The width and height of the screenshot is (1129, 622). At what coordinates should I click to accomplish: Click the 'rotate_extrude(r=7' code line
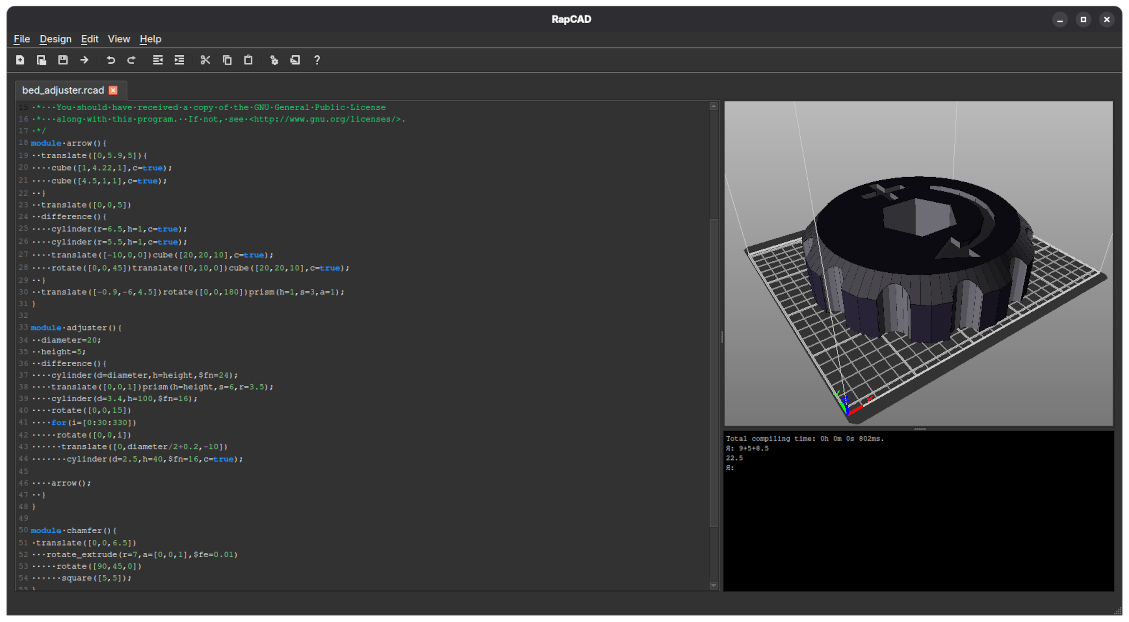point(142,555)
